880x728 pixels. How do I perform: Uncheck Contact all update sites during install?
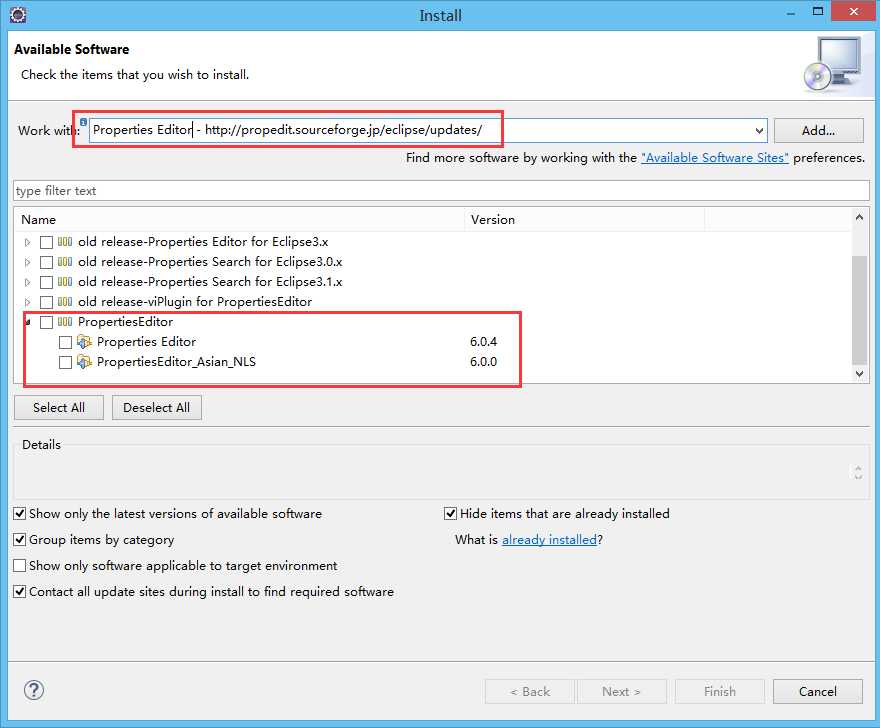tap(20, 591)
